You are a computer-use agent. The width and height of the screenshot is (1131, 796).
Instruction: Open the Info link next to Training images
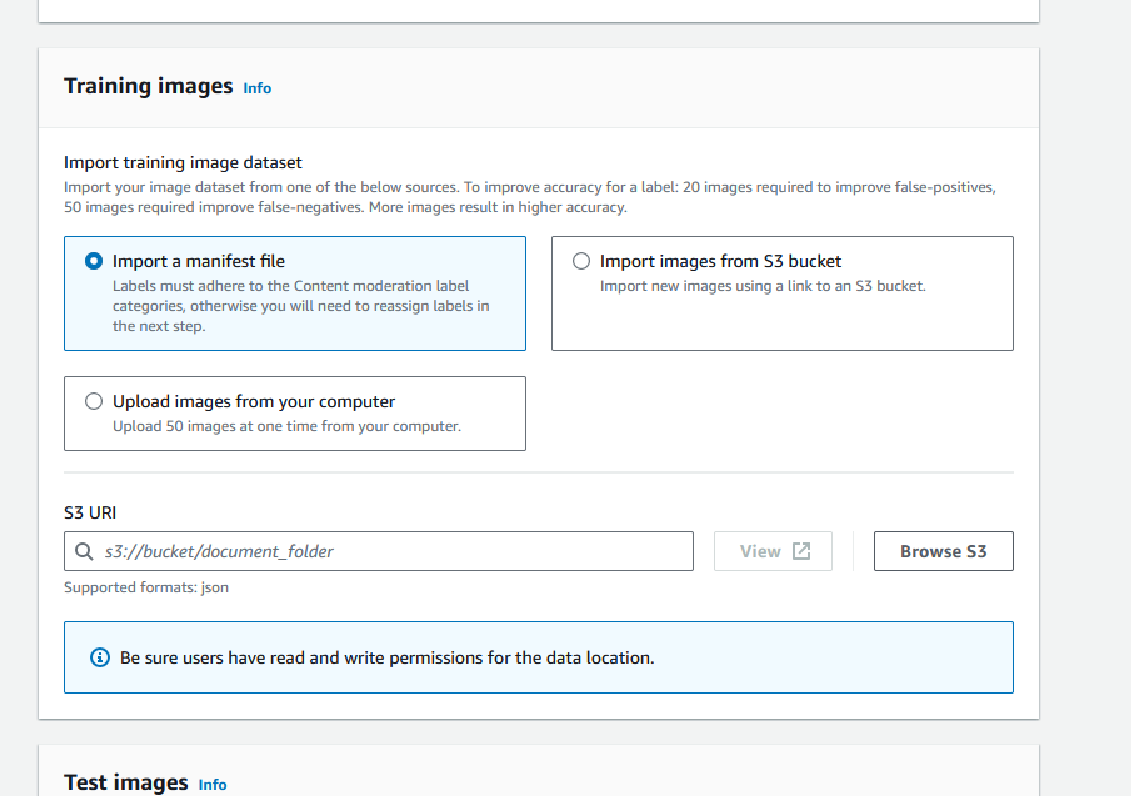pos(256,88)
